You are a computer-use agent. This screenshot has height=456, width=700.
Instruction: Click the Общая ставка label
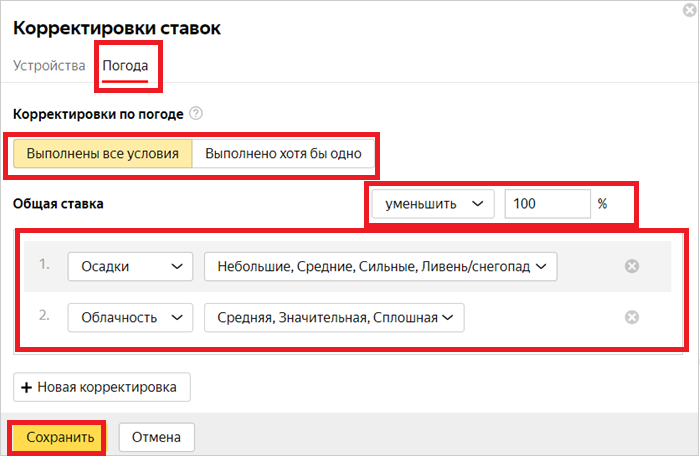(x=58, y=204)
